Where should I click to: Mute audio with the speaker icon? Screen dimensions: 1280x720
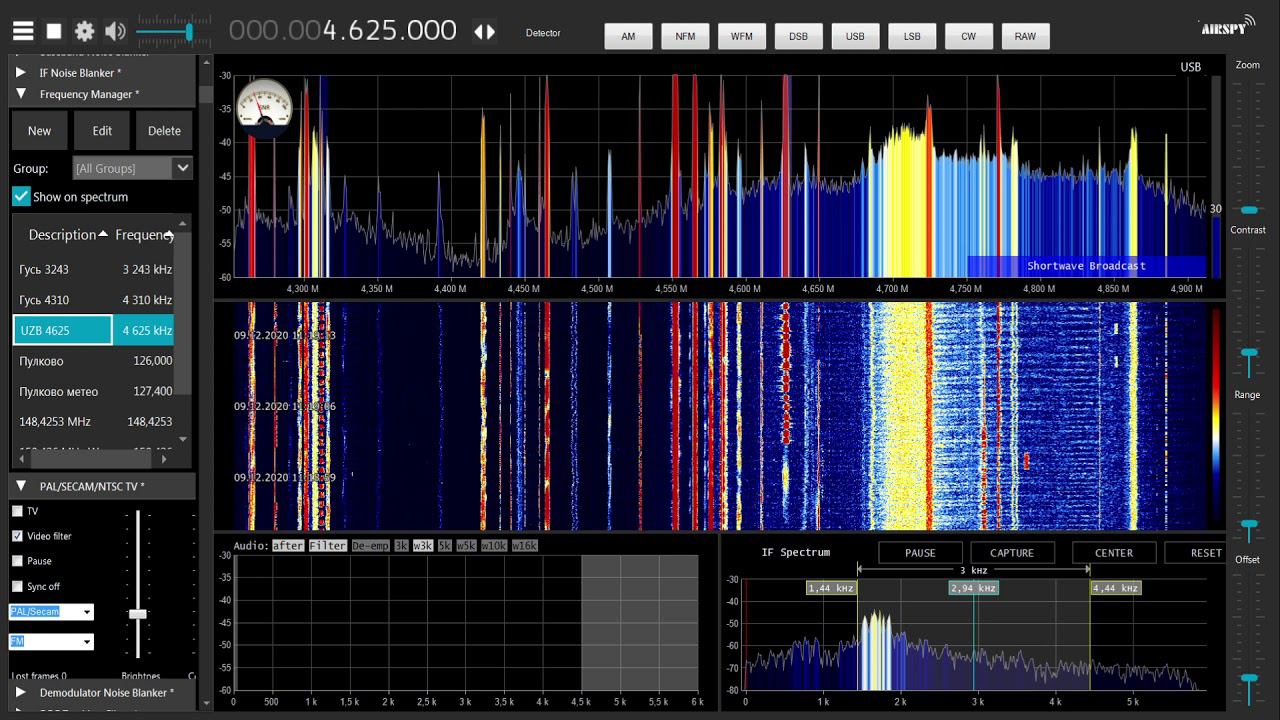point(116,32)
